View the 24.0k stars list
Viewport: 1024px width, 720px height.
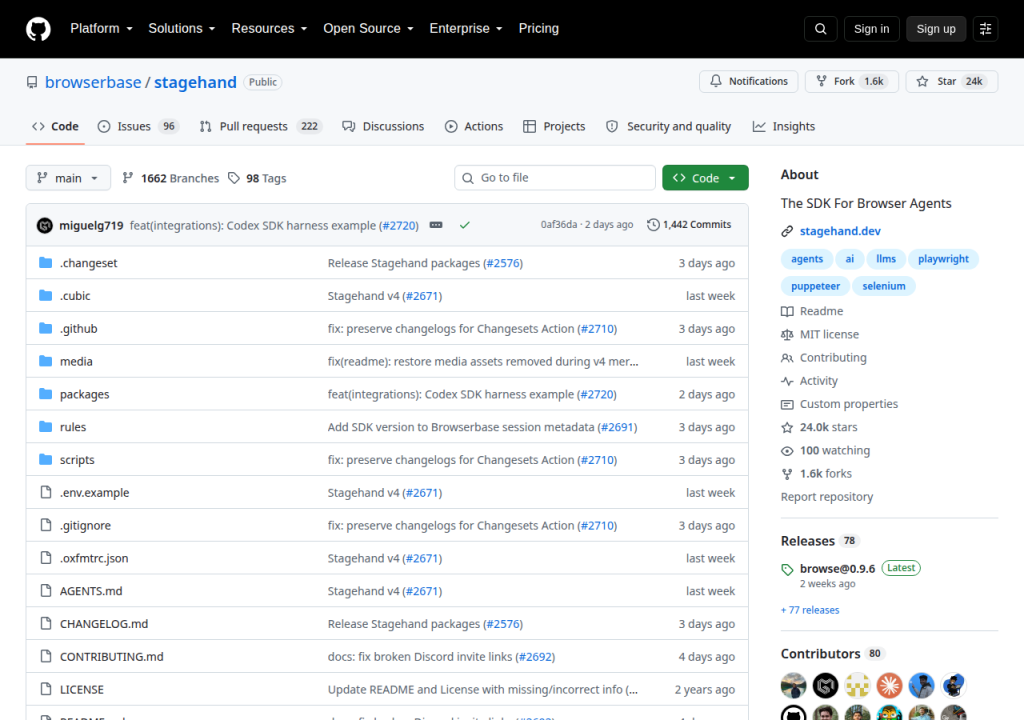[x=819, y=427]
